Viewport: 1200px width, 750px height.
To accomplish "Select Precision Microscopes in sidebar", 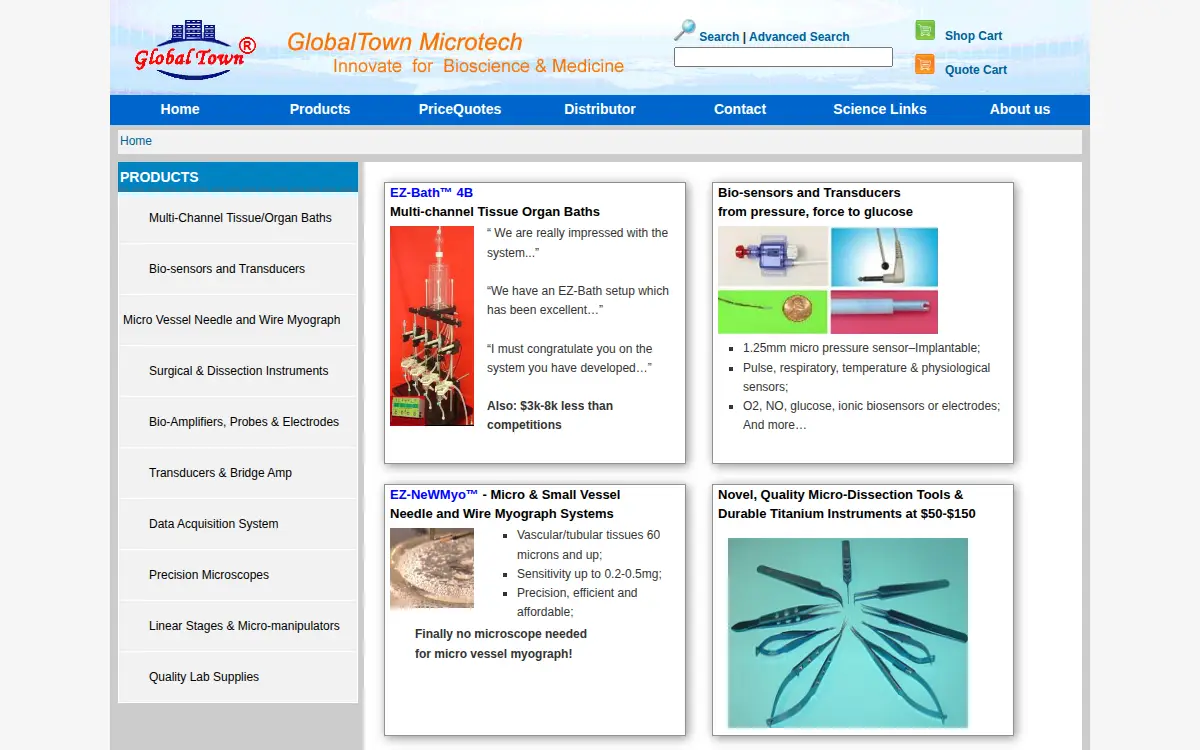I will [x=238, y=575].
